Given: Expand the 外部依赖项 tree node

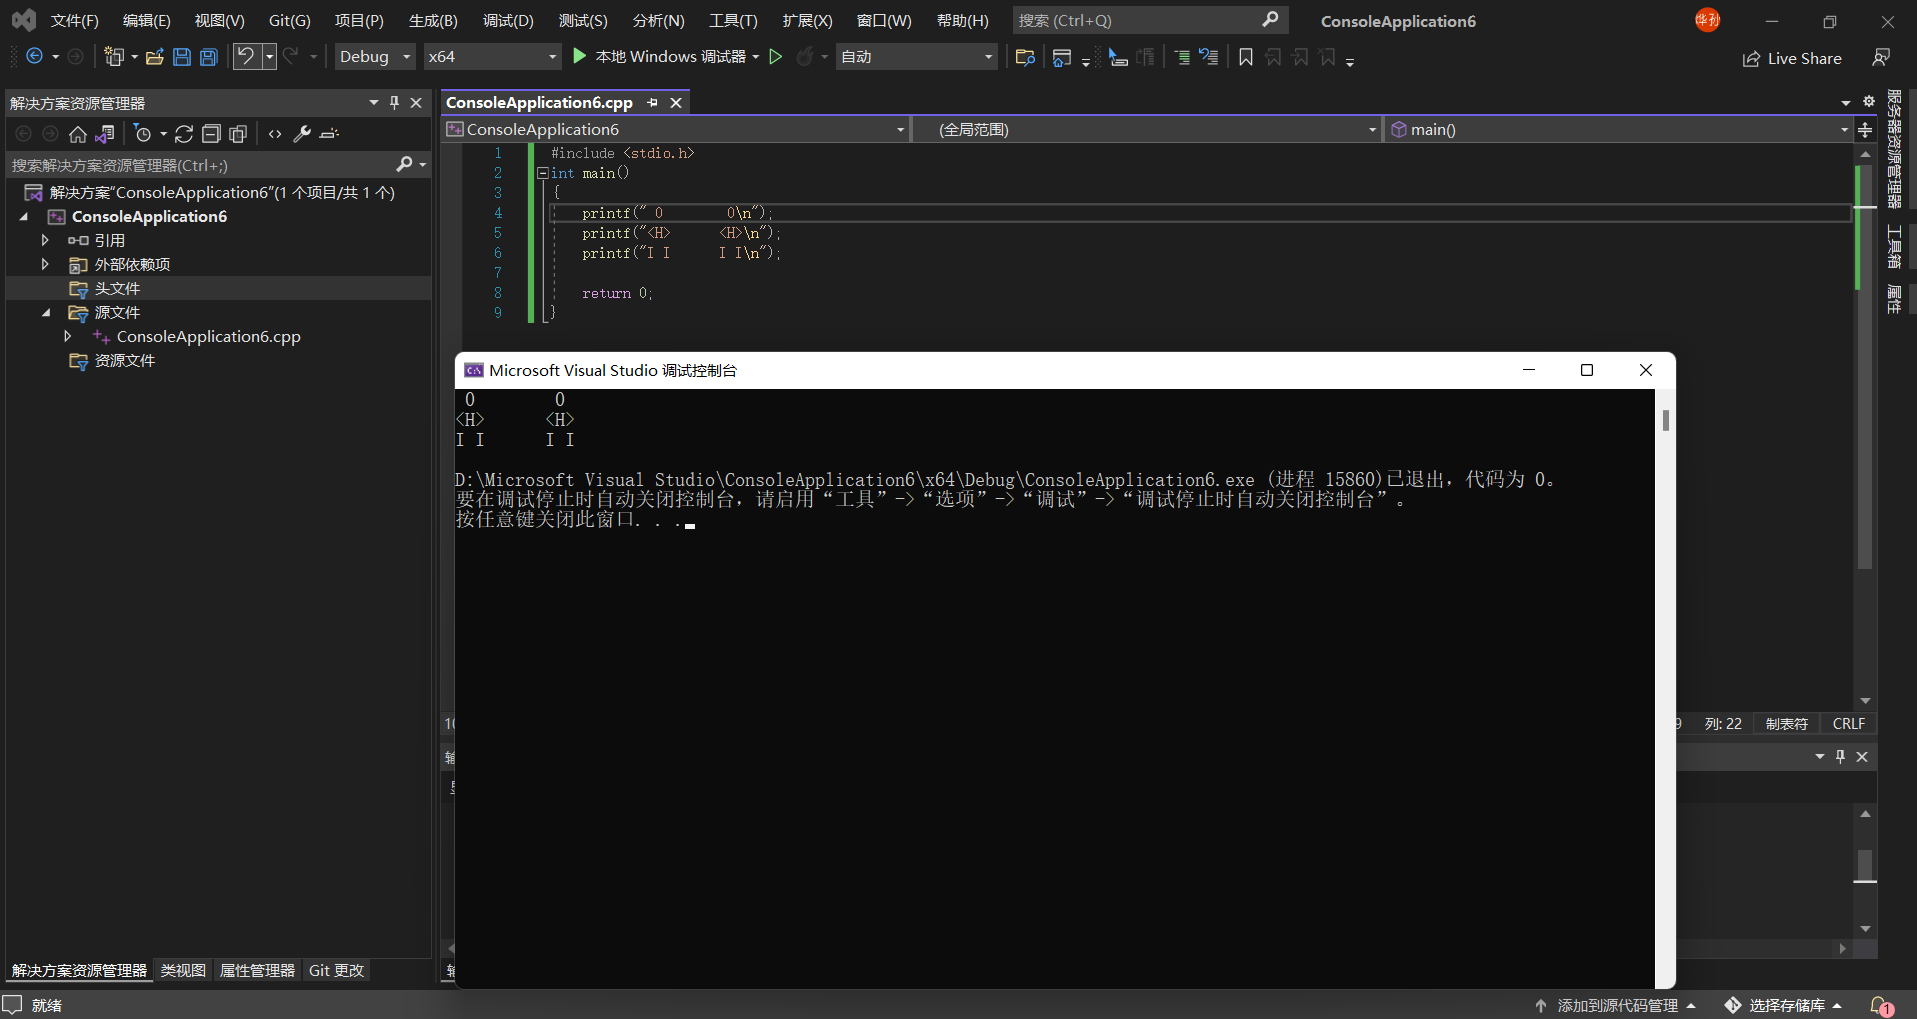Looking at the screenshot, I should [x=45, y=264].
